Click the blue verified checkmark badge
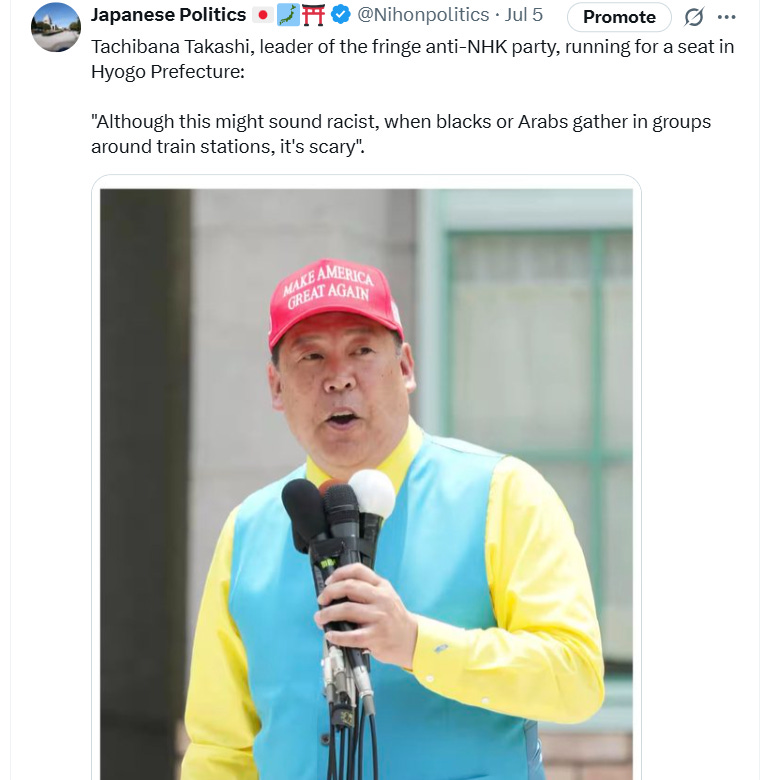This screenshot has height=780, width=768. 341,15
